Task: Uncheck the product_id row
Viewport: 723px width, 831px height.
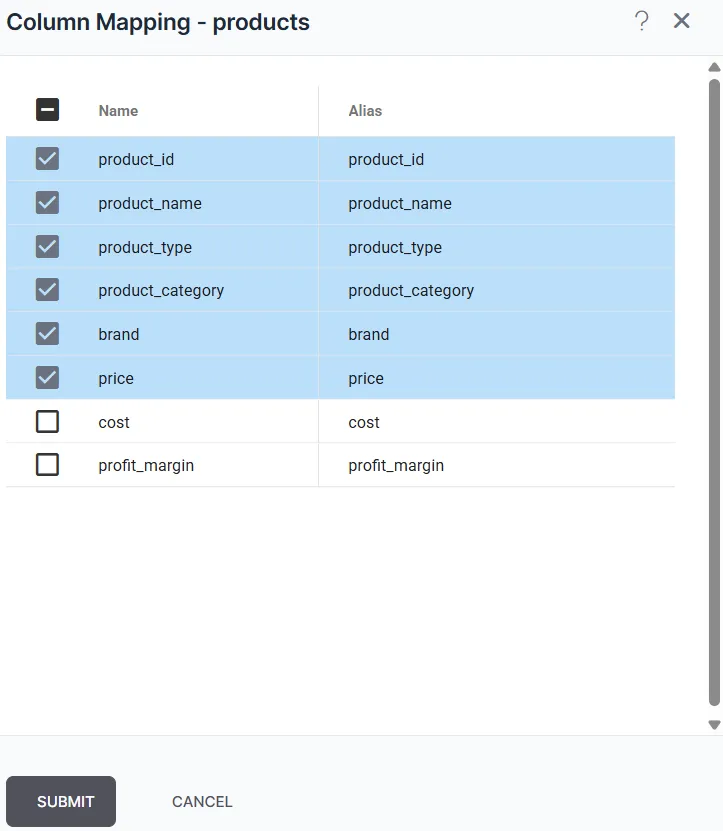Action: coord(47,159)
